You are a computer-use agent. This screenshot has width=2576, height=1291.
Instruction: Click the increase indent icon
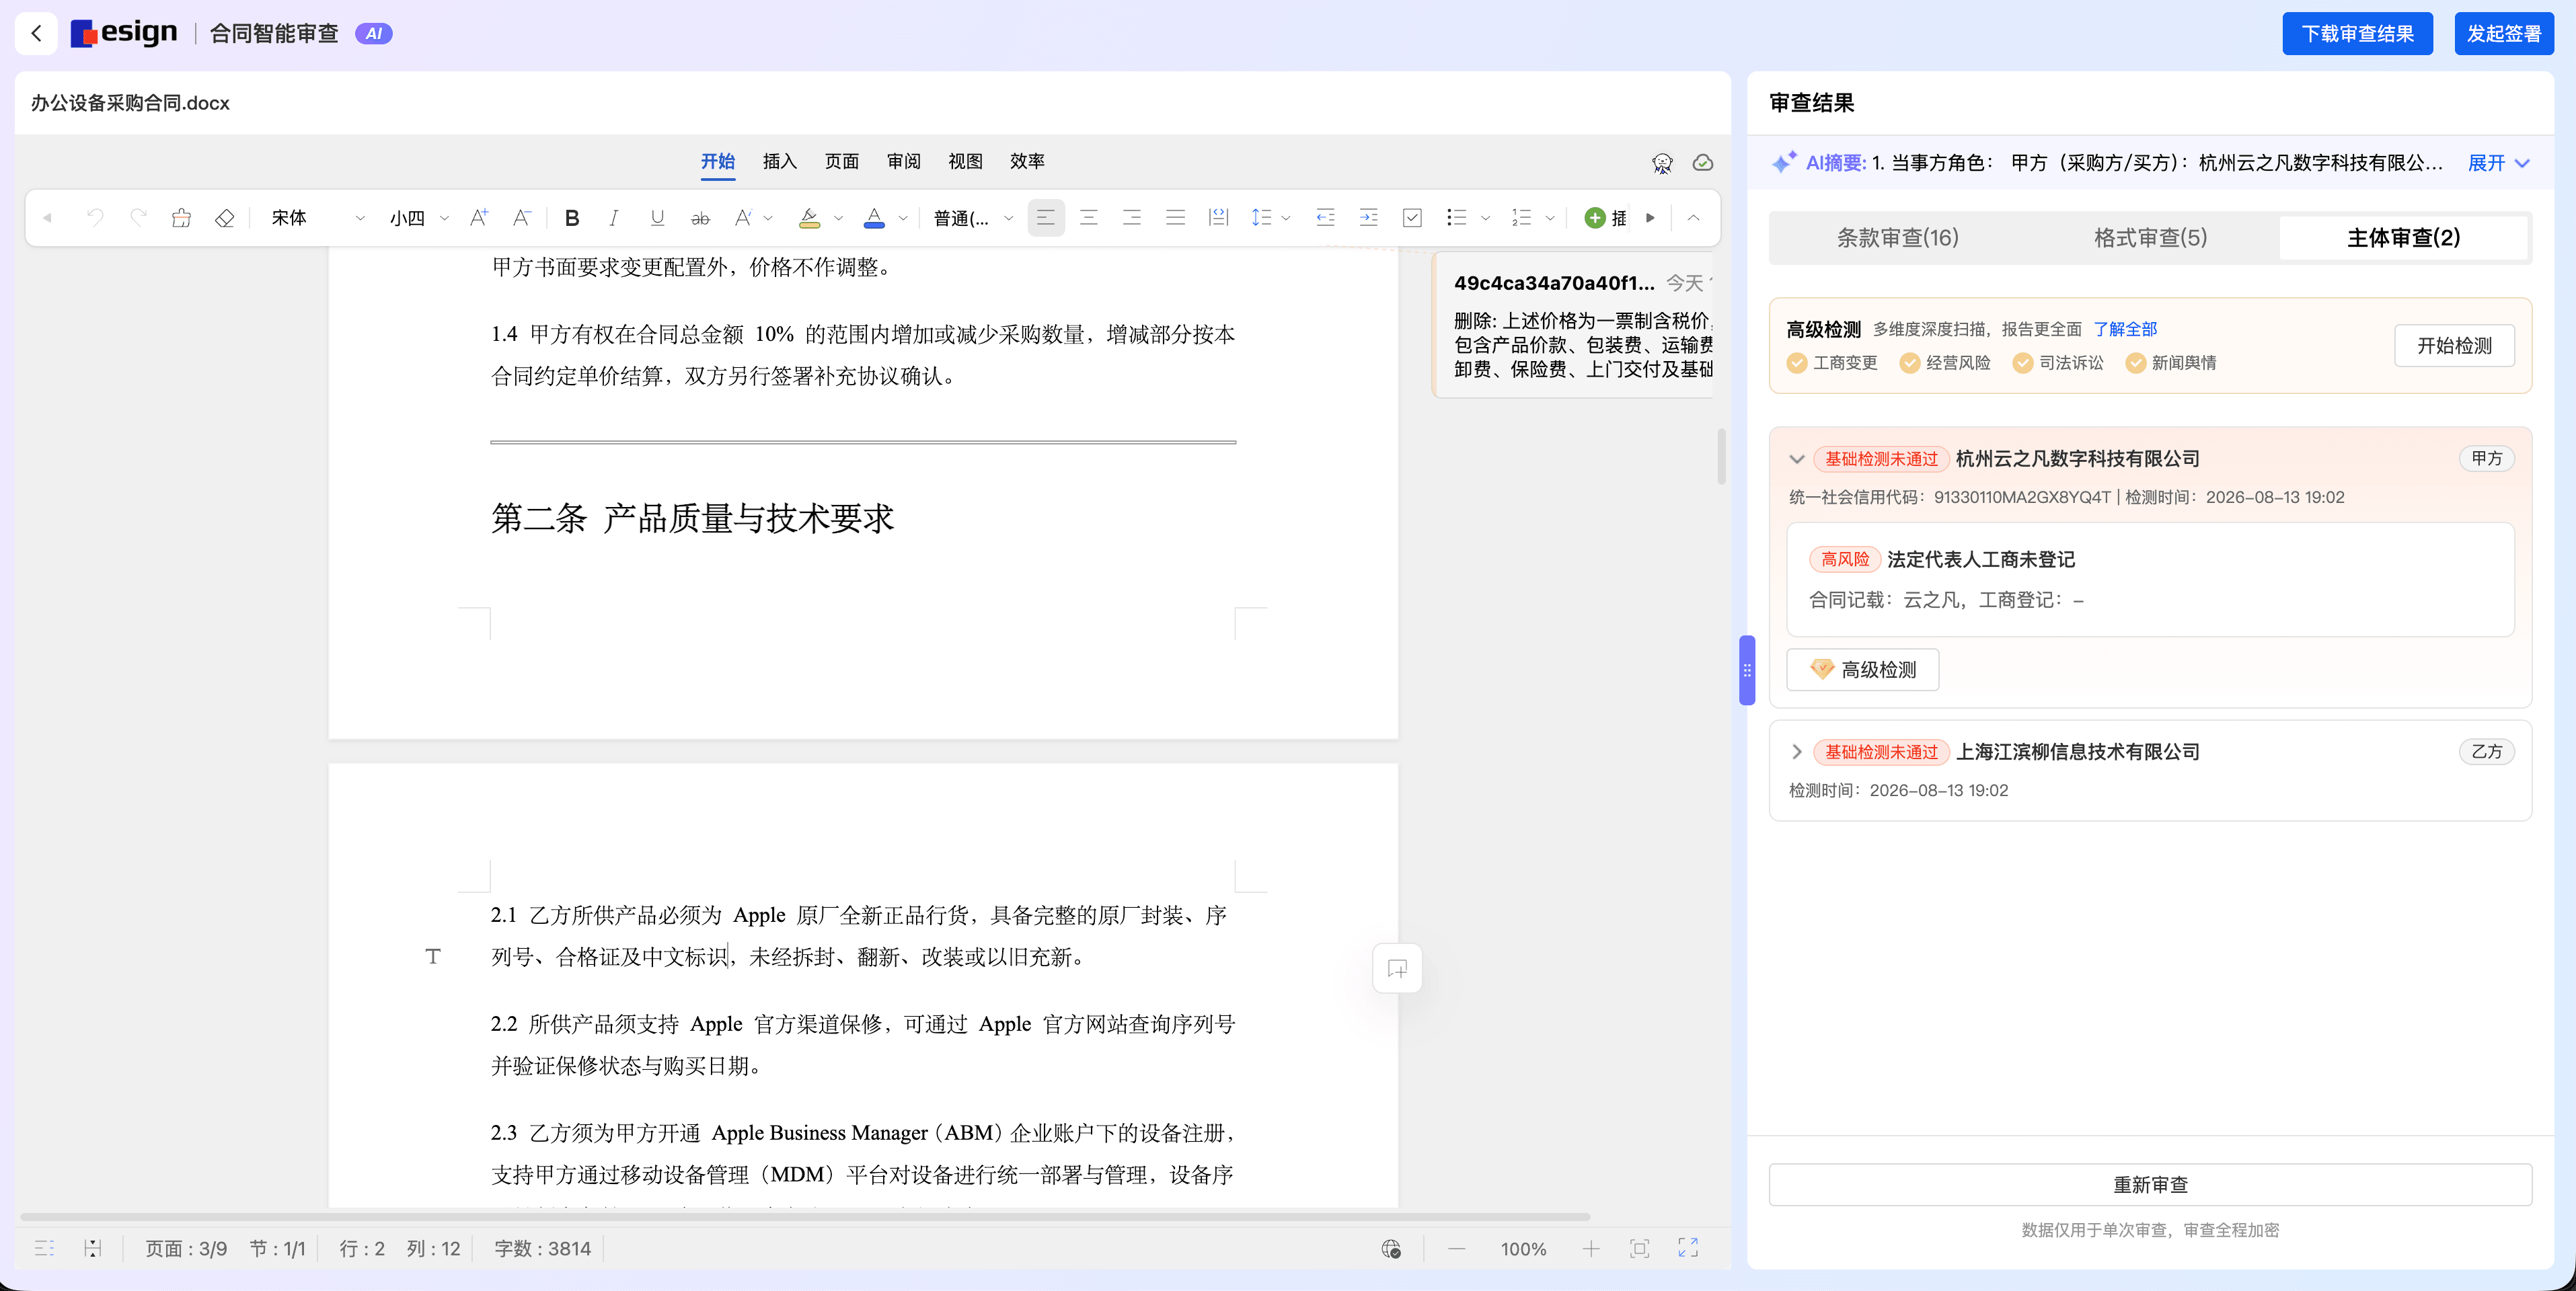pyautogui.click(x=1369, y=217)
